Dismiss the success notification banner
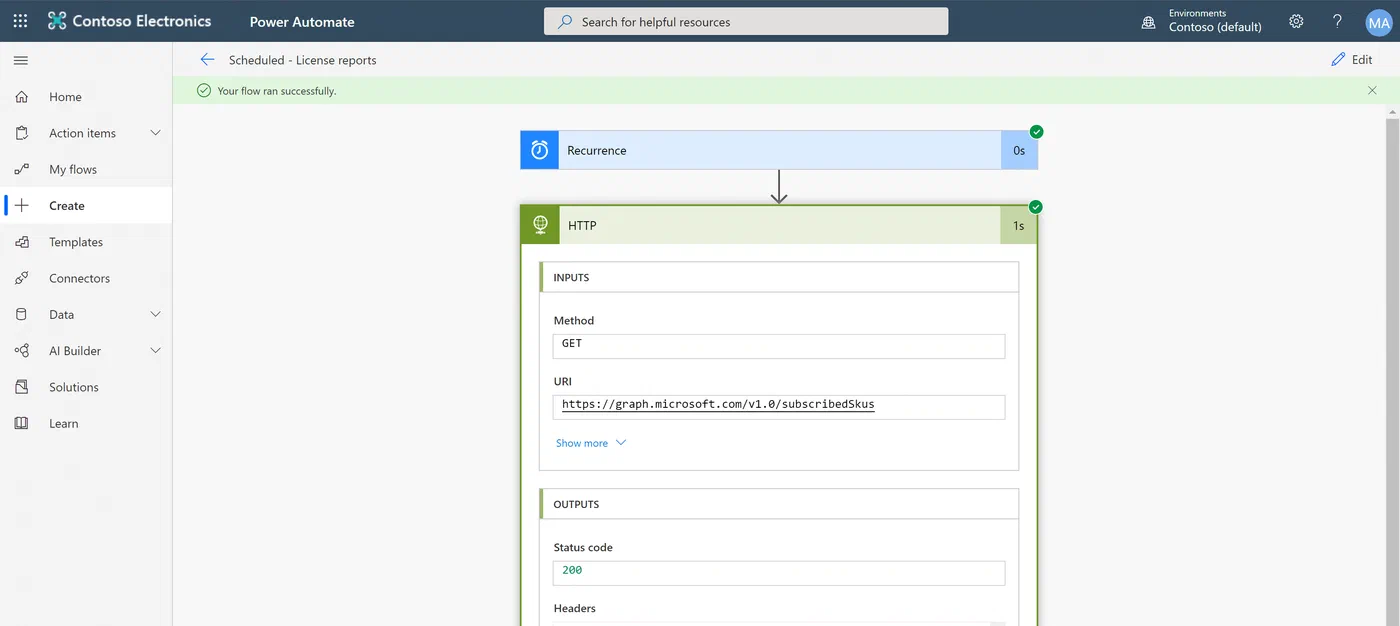Screen dimensions: 1400x626 tap(1372, 90)
